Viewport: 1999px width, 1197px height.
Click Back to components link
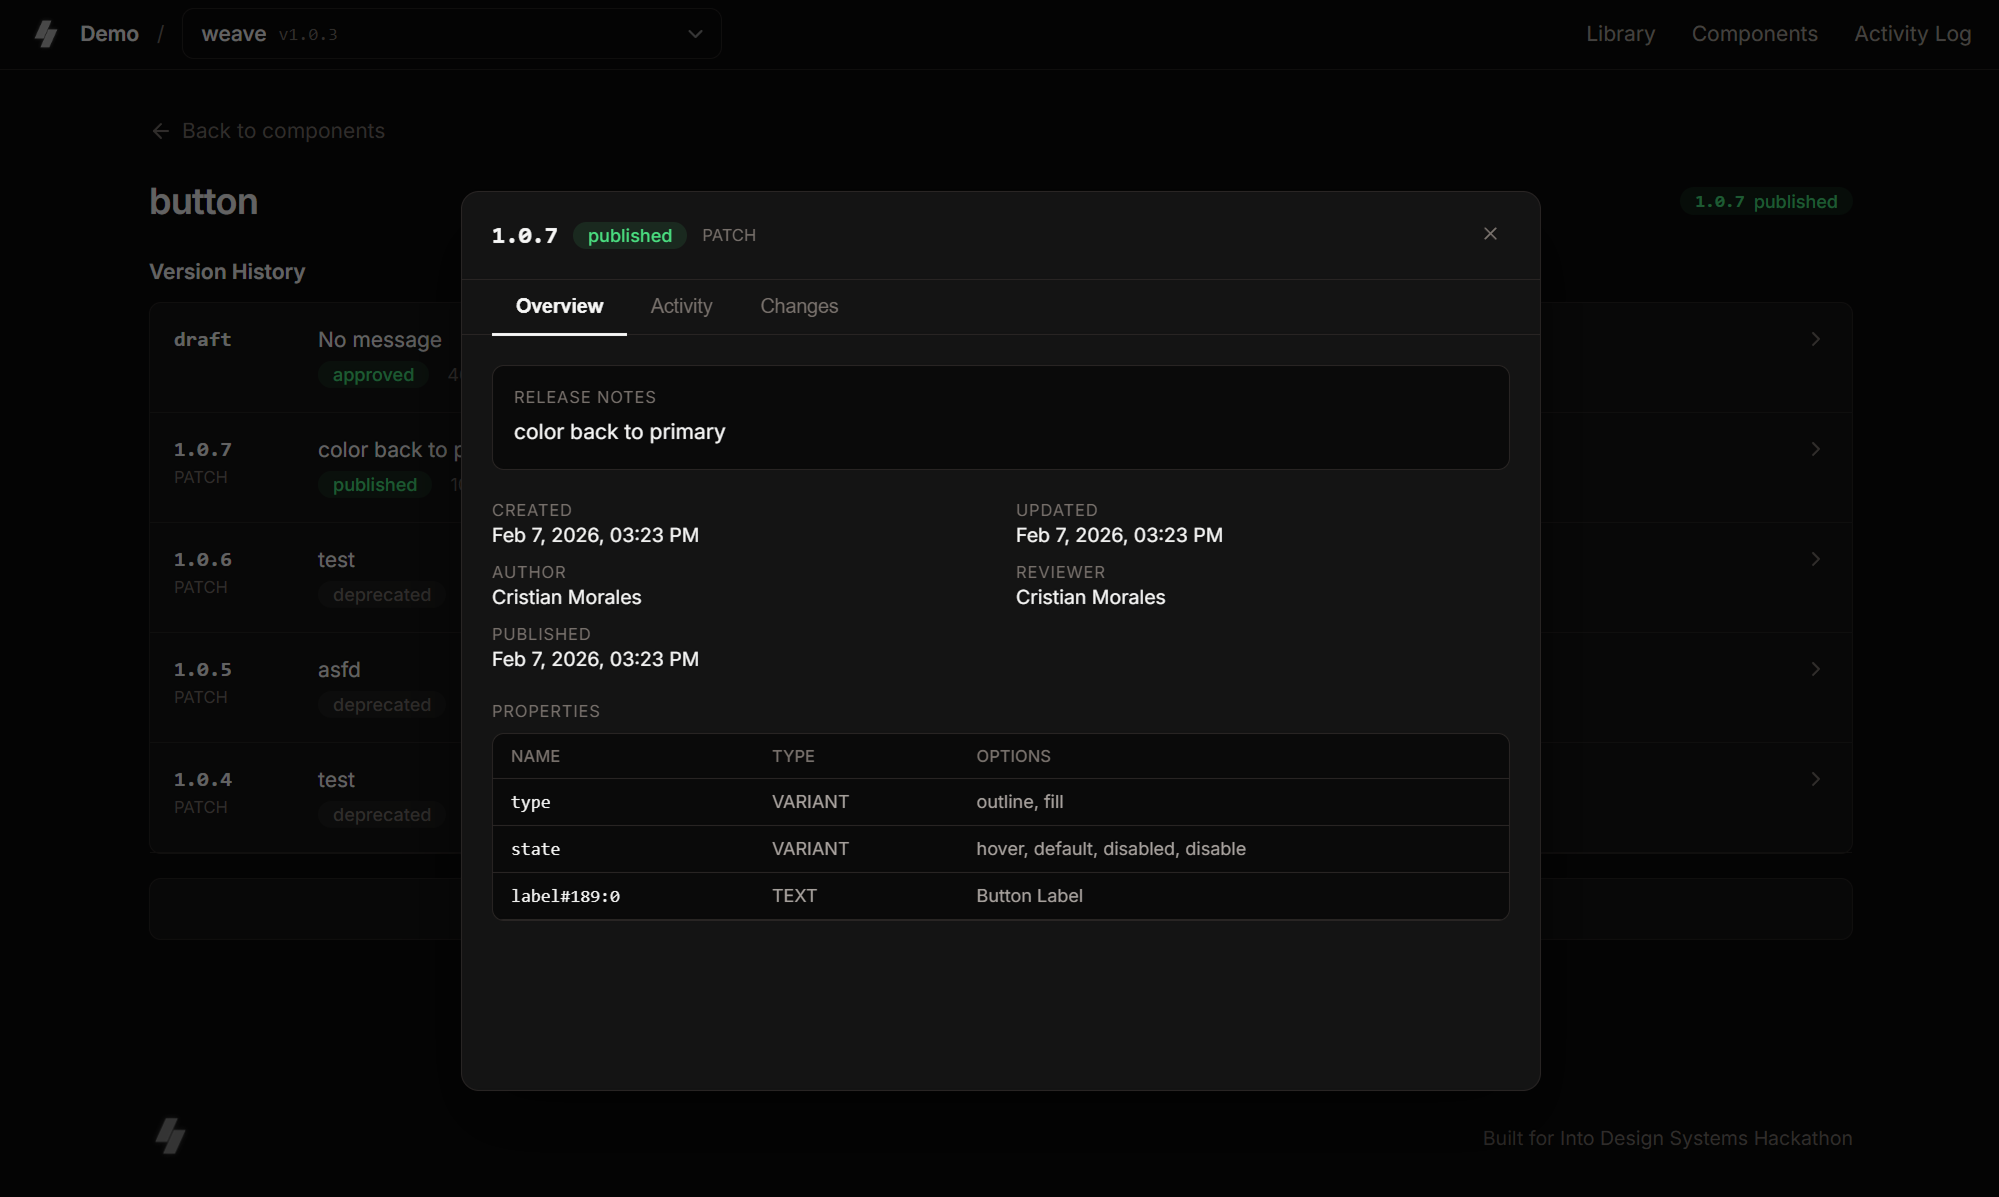coord(268,131)
